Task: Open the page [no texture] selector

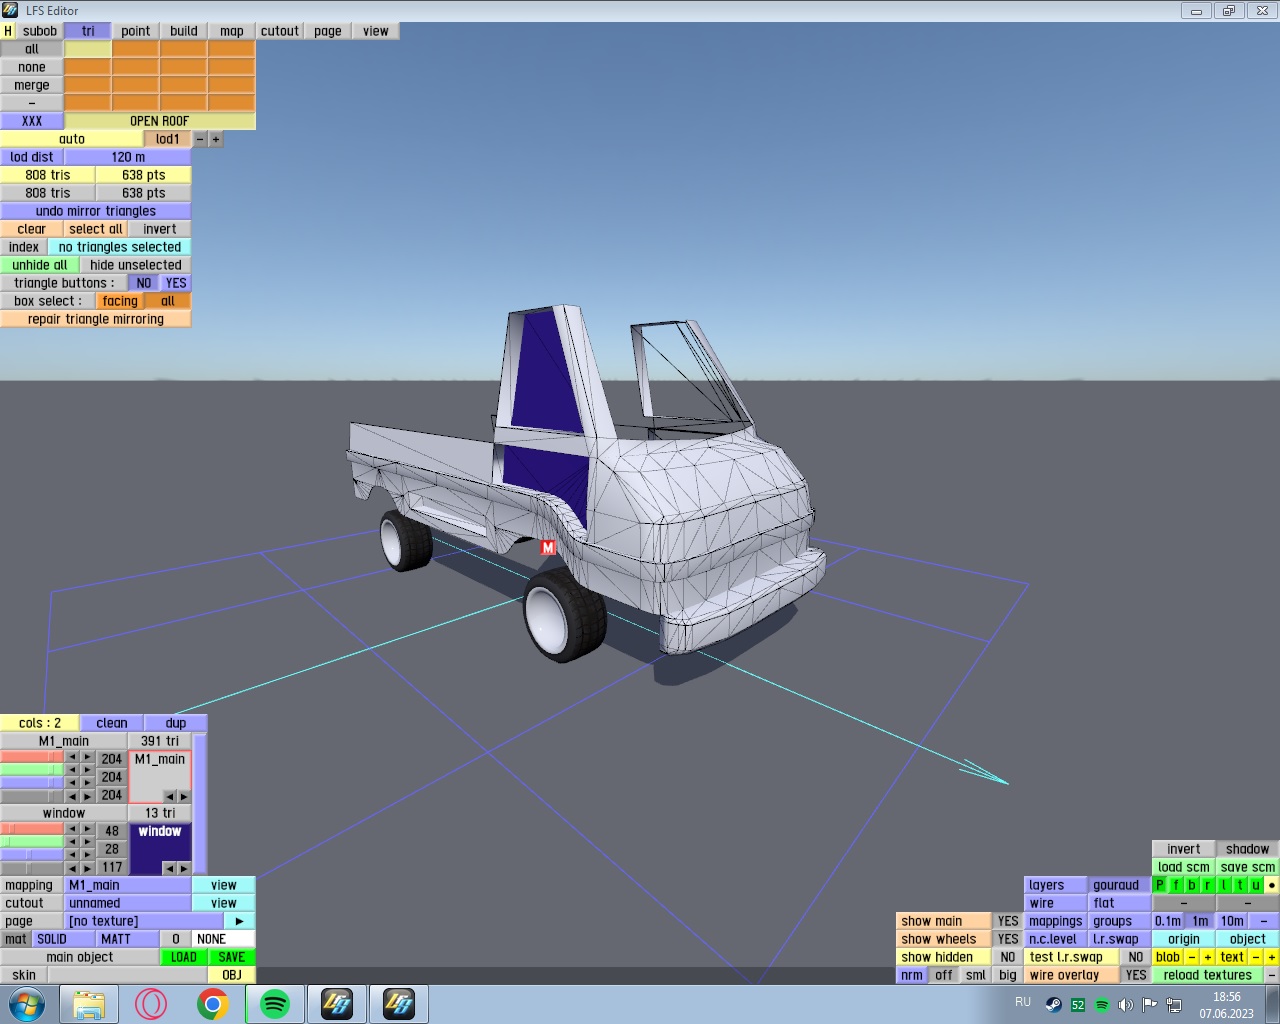Action: click(144, 921)
